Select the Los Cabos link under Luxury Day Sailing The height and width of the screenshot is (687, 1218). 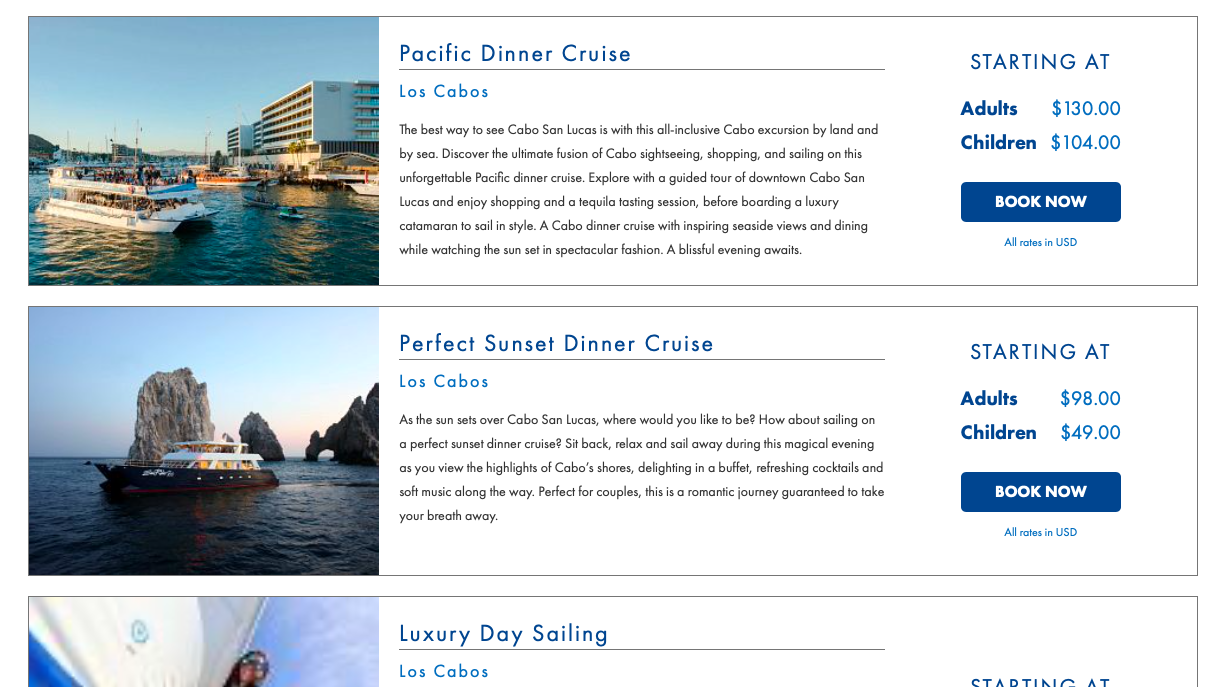(444, 671)
